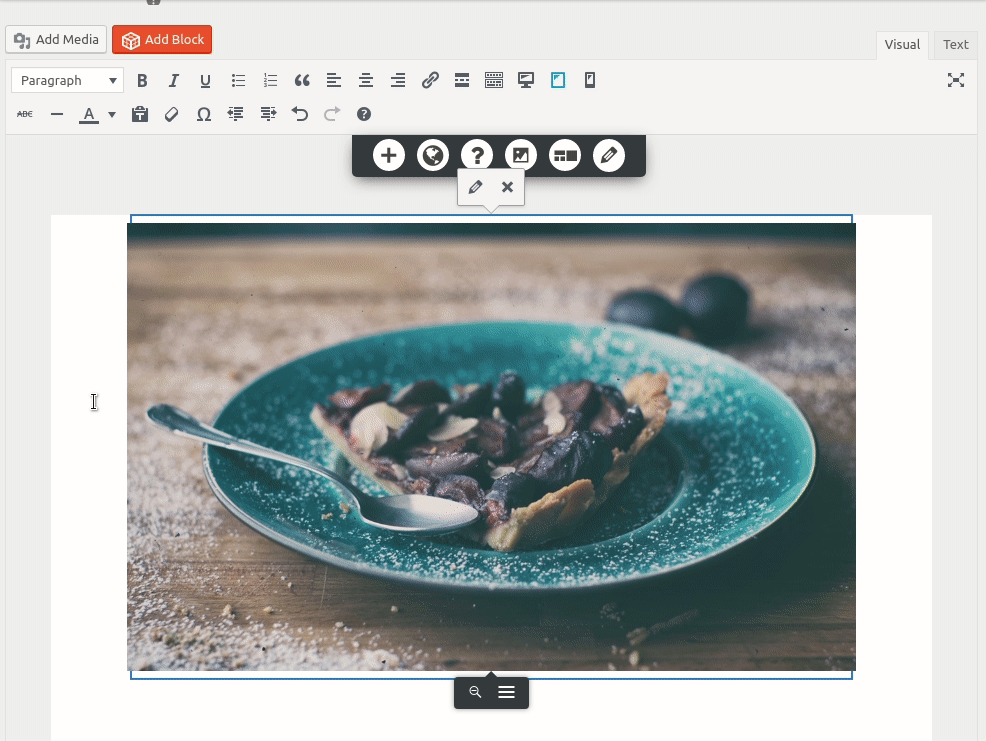
Task: Expand options via the hamburger icon below image
Action: pyautogui.click(x=506, y=691)
